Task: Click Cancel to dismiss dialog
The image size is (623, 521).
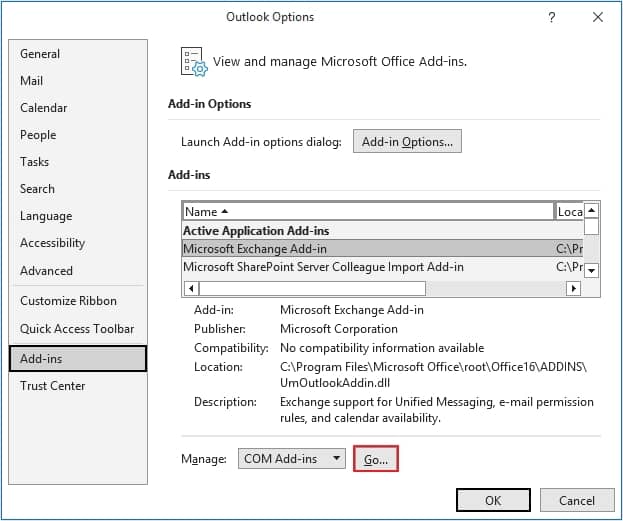Action: point(577,500)
